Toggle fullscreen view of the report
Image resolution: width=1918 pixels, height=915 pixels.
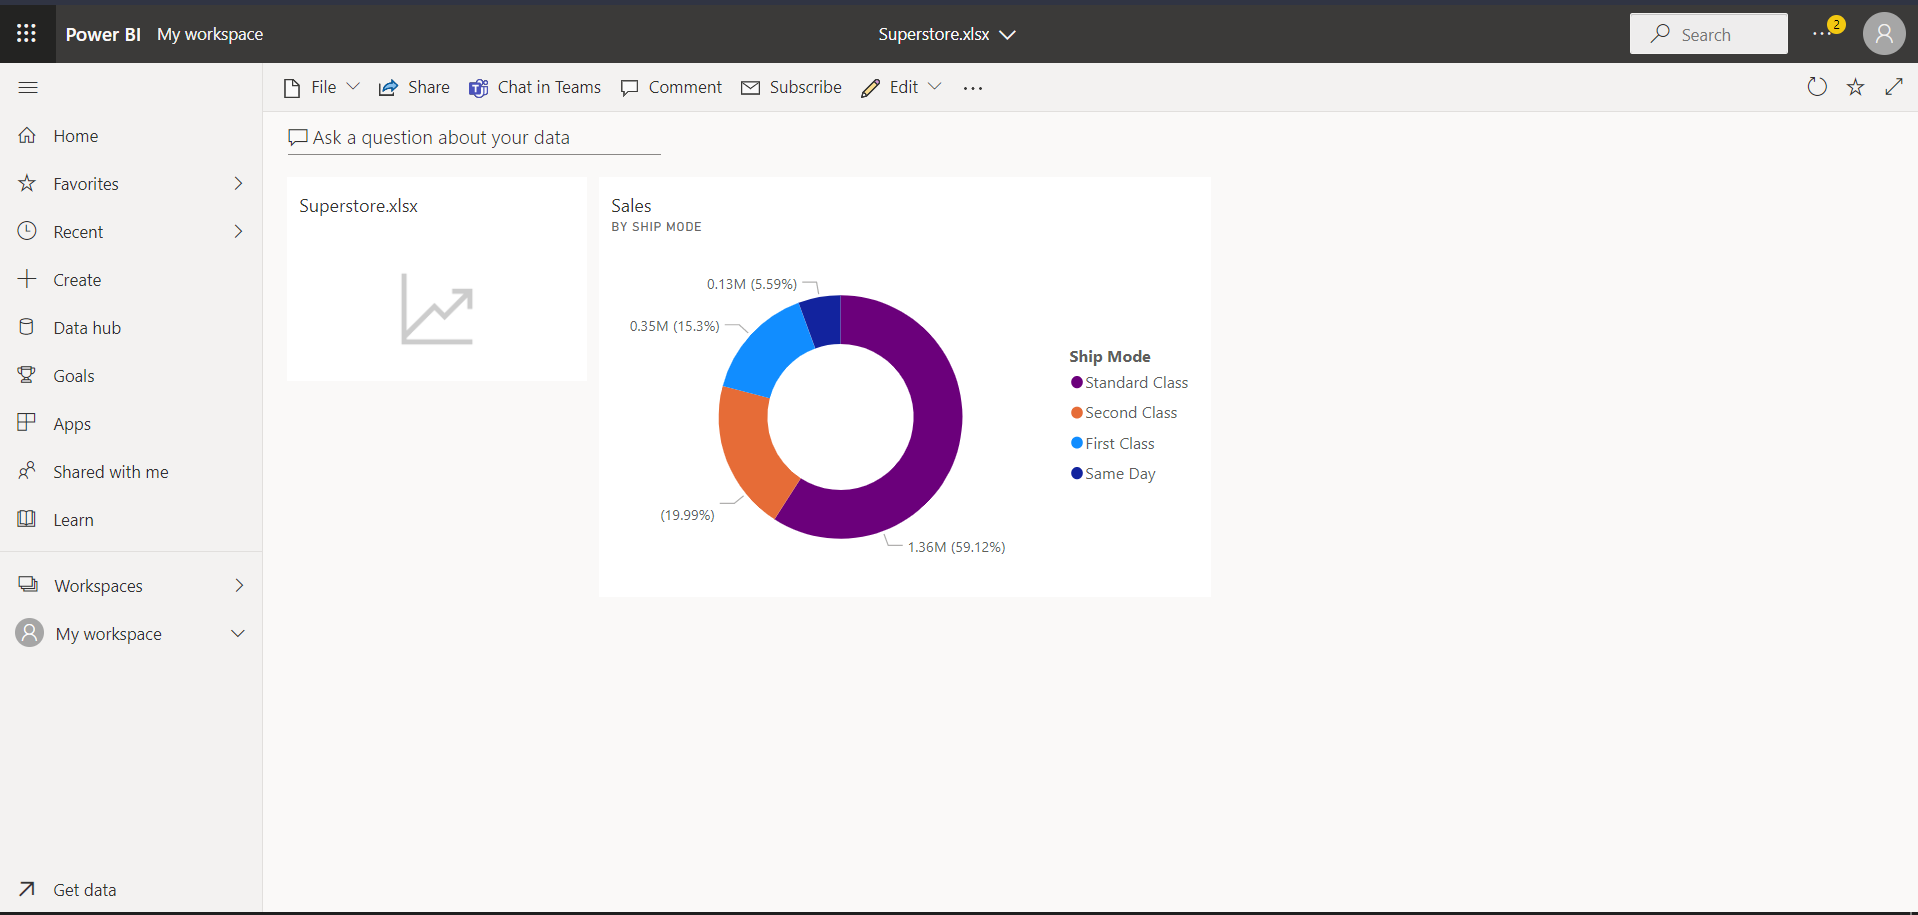pos(1896,87)
